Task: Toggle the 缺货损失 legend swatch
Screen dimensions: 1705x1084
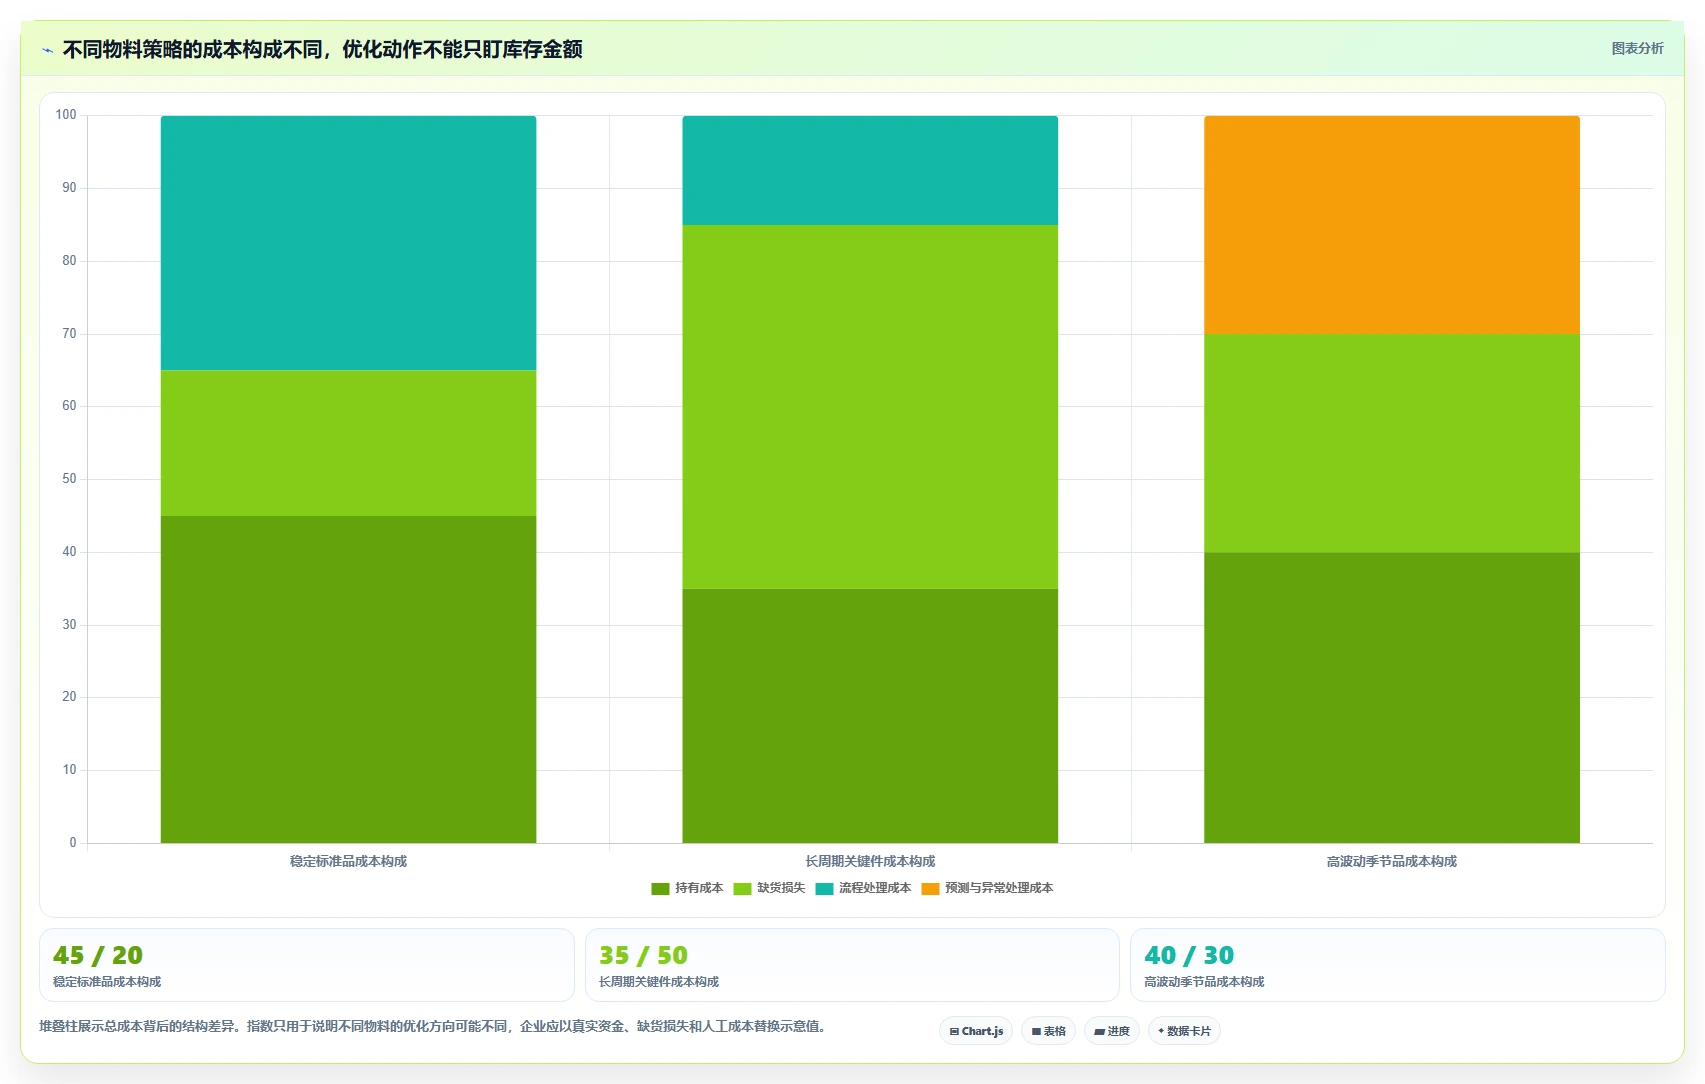Action: [x=742, y=888]
